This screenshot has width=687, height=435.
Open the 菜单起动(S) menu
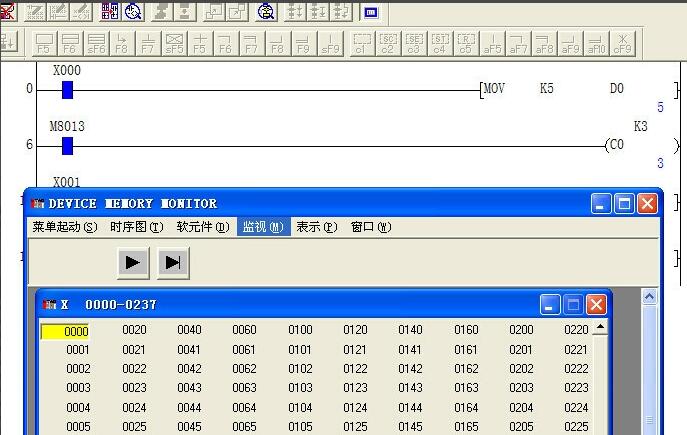pos(65,227)
